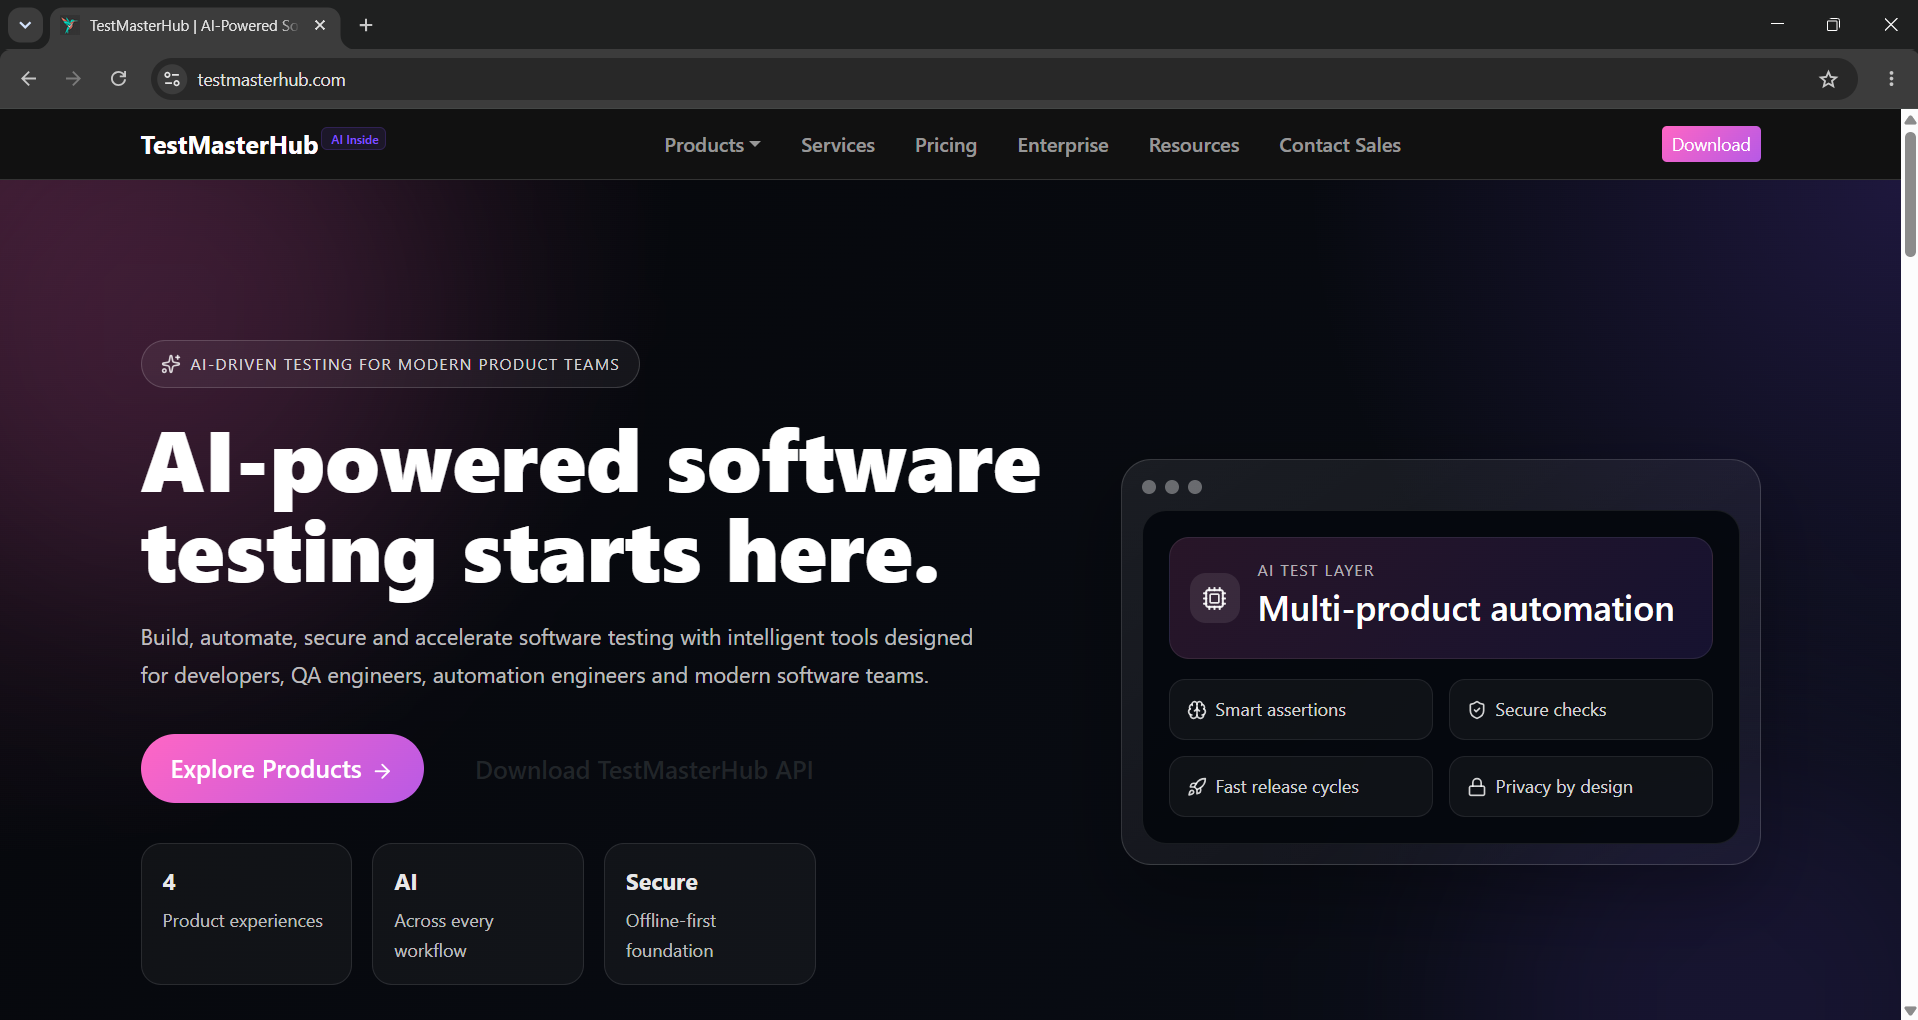Click the arrow icon in Explore Products
Image resolution: width=1918 pixels, height=1020 pixels.
click(x=383, y=770)
